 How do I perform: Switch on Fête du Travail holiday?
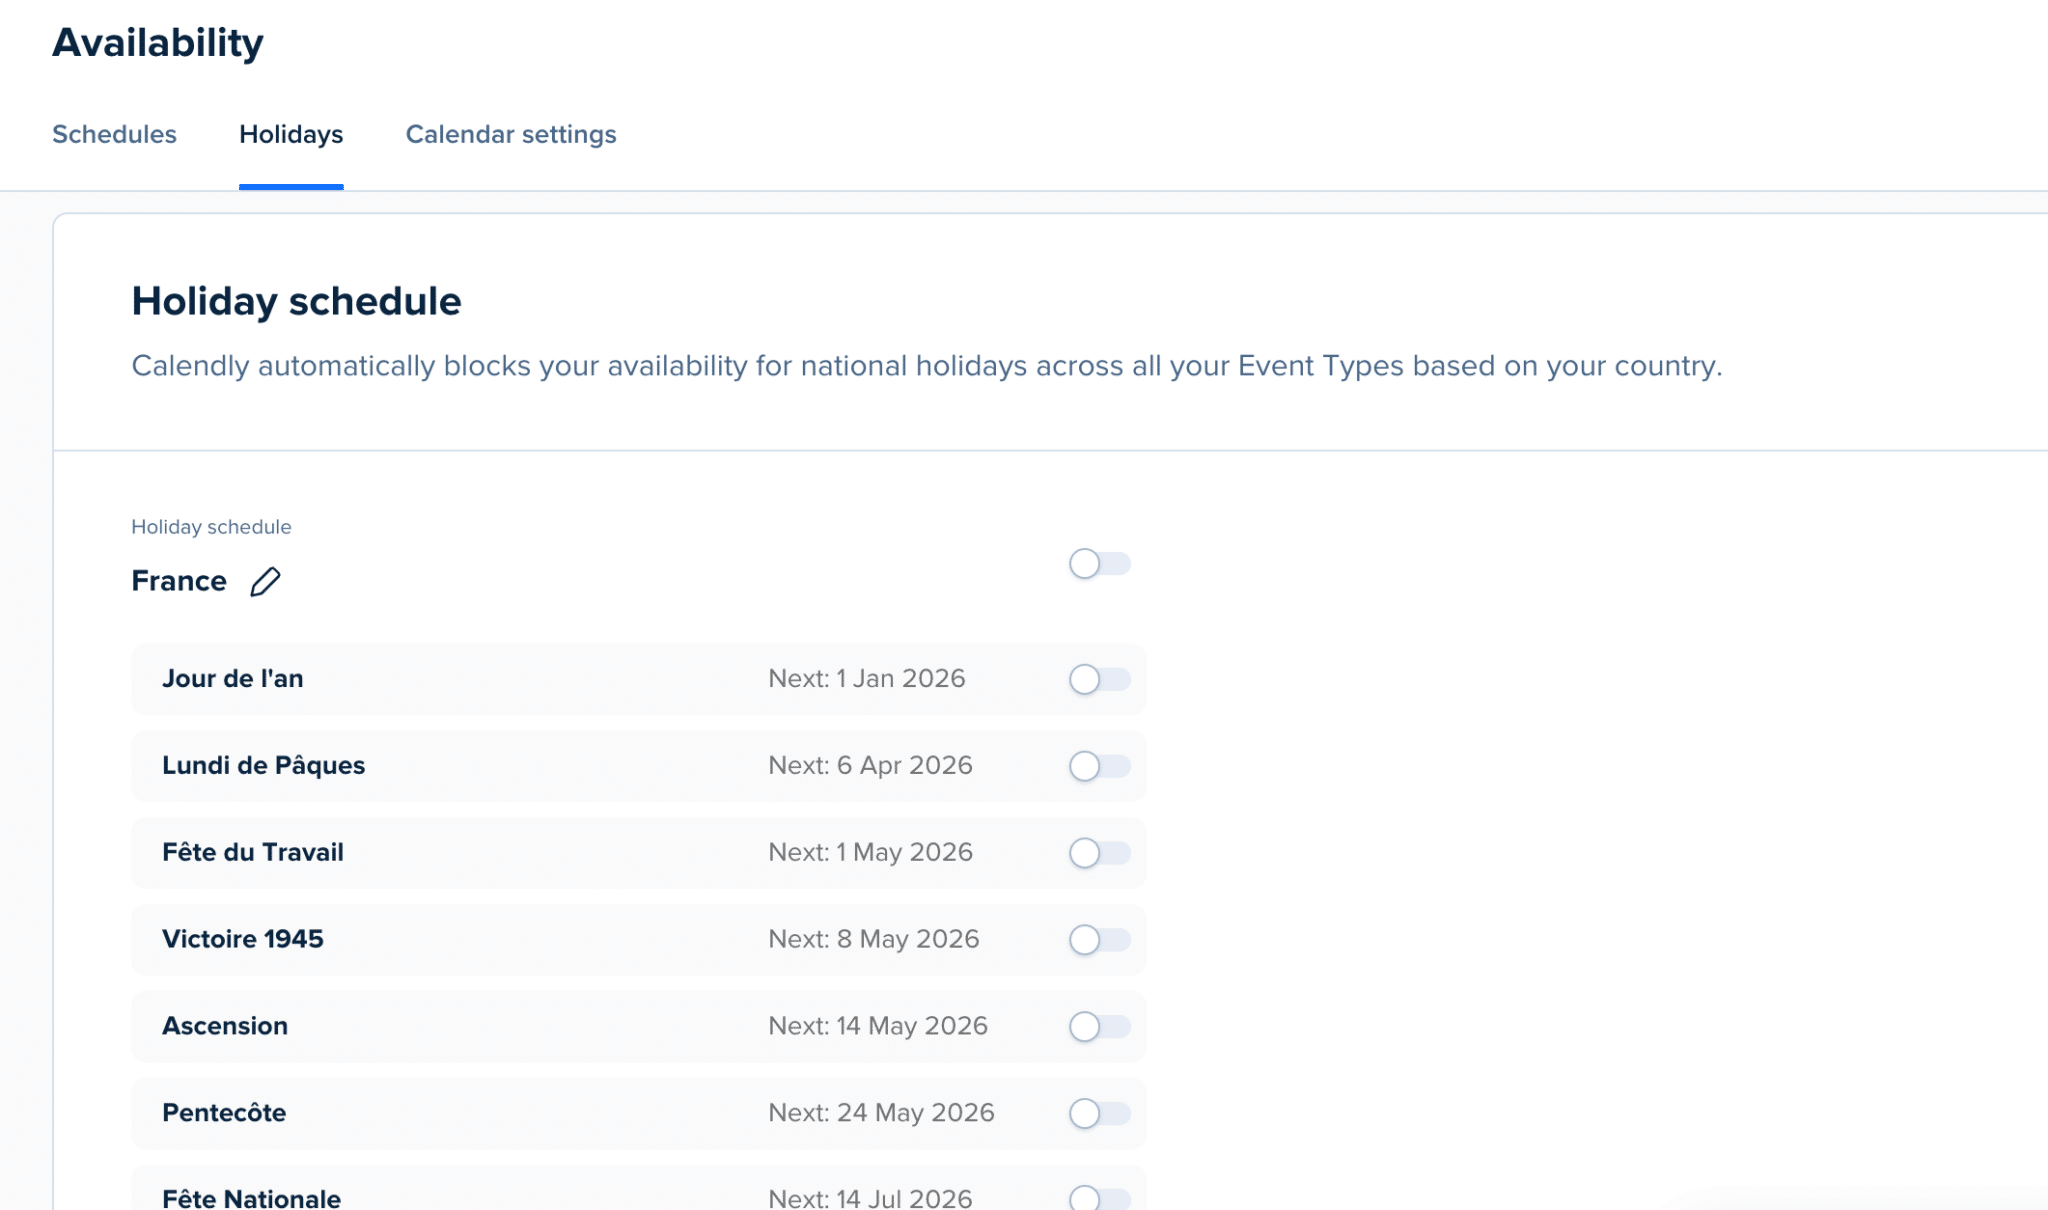pyautogui.click(x=1099, y=853)
